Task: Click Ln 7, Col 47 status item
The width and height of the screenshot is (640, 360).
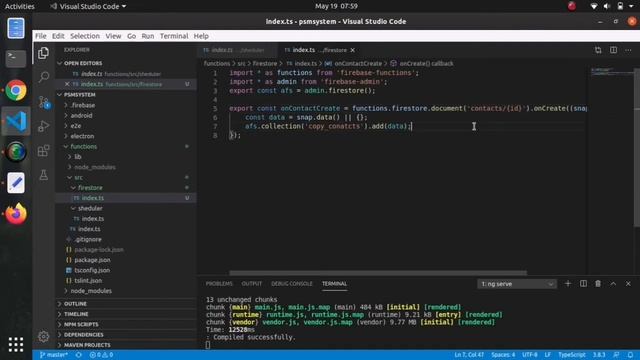Action: coord(469,355)
